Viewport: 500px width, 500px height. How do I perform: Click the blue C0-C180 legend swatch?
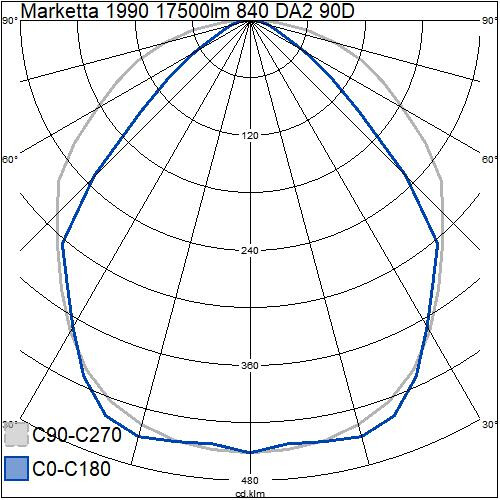pyautogui.click(x=16, y=468)
